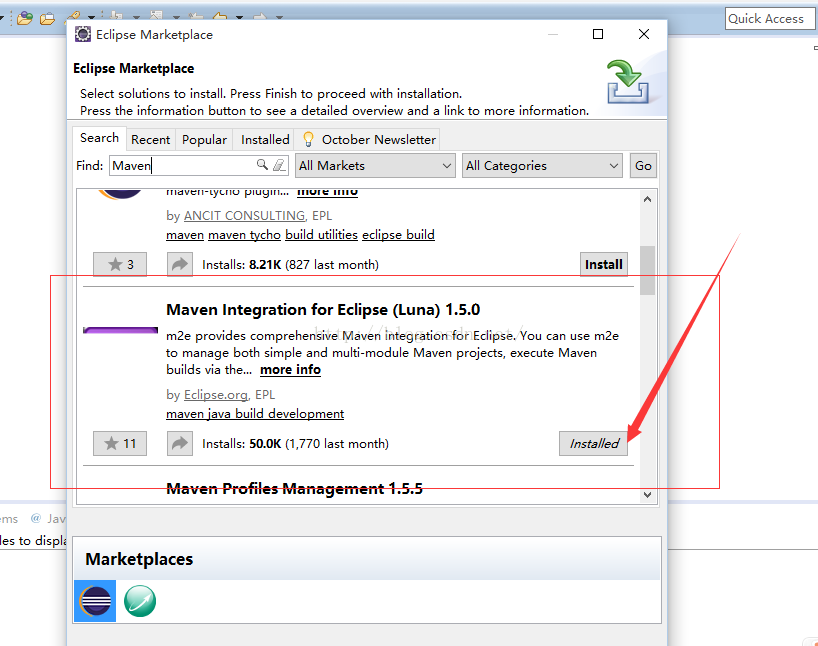The height and width of the screenshot is (646, 818).
Task: Click the maven tycho tag link
Action: tap(244, 235)
